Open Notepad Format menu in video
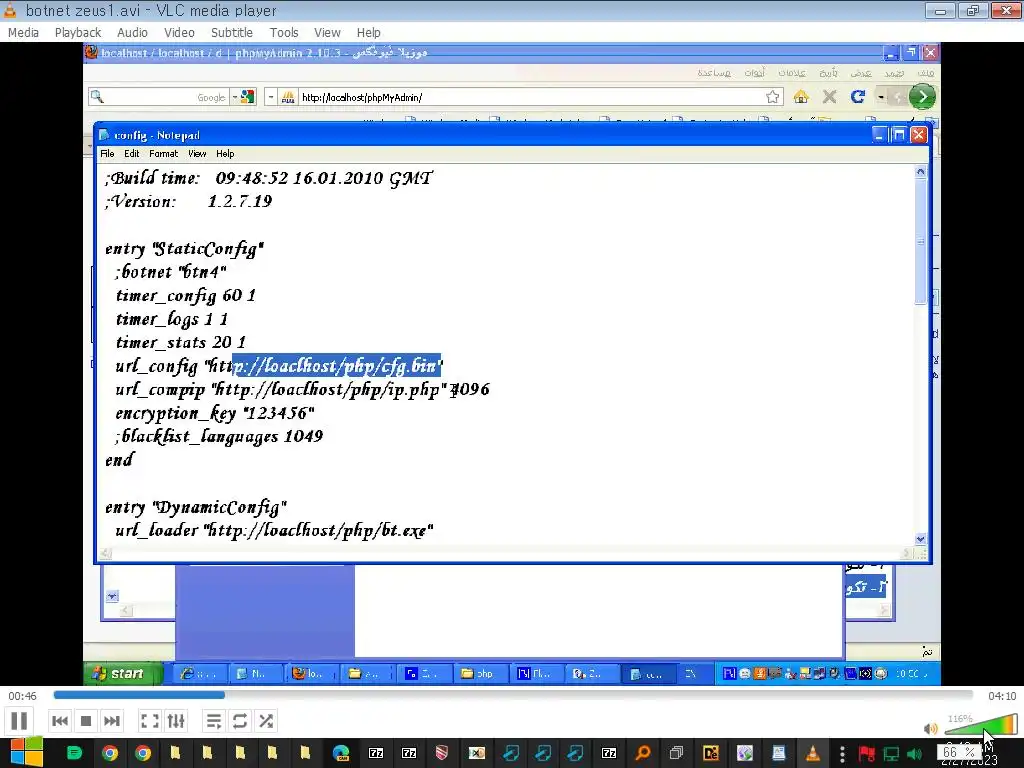 [163, 154]
